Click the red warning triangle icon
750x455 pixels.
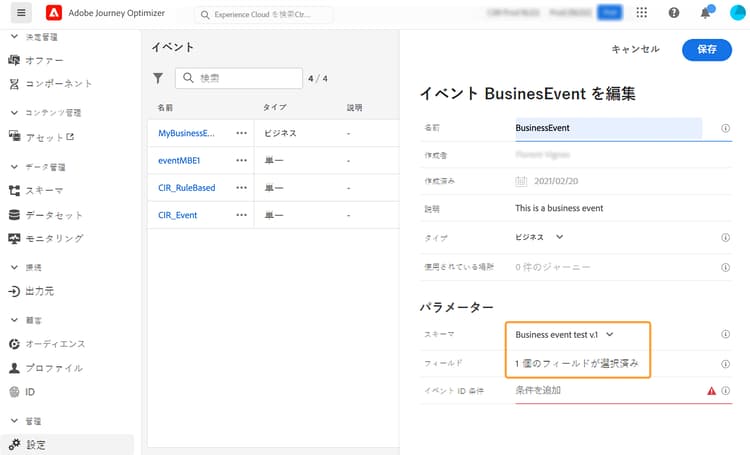coord(711,391)
